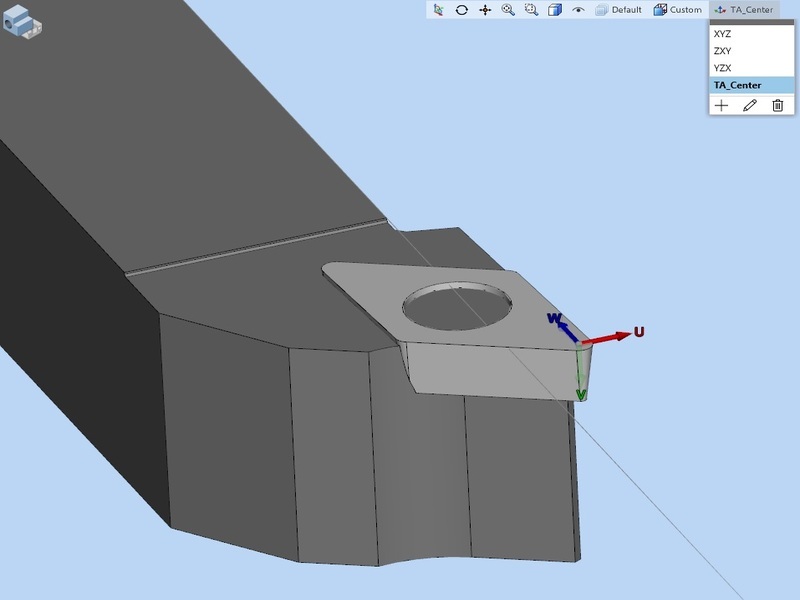Viewport: 800px width, 600px height.
Task: Add a new coordinate system
Action: pyautogui.click(x=721, y=106)
